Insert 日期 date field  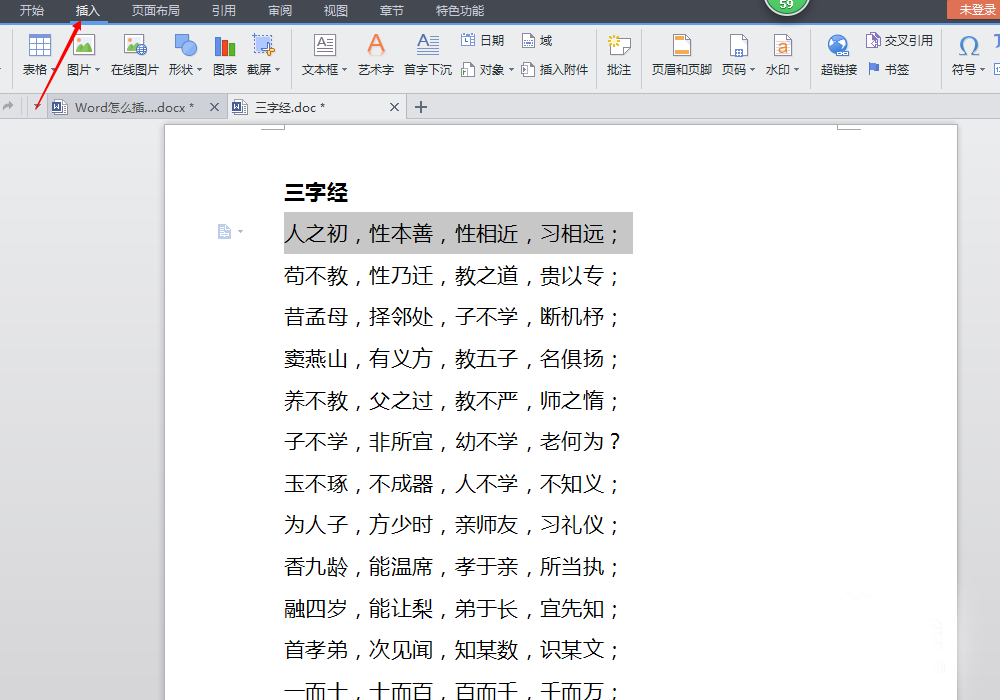tap(482, 41)
